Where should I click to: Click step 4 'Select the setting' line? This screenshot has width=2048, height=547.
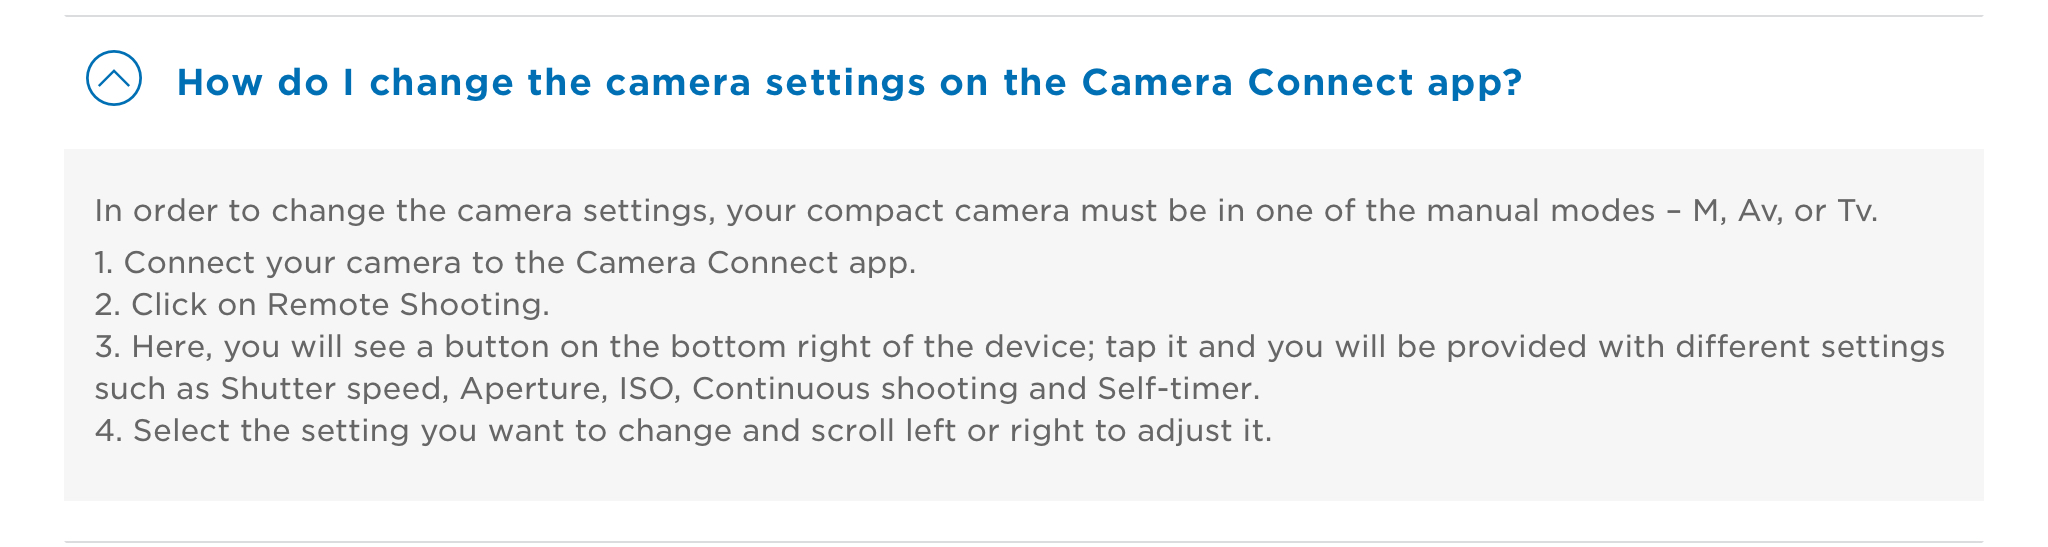tap(682, 431)
